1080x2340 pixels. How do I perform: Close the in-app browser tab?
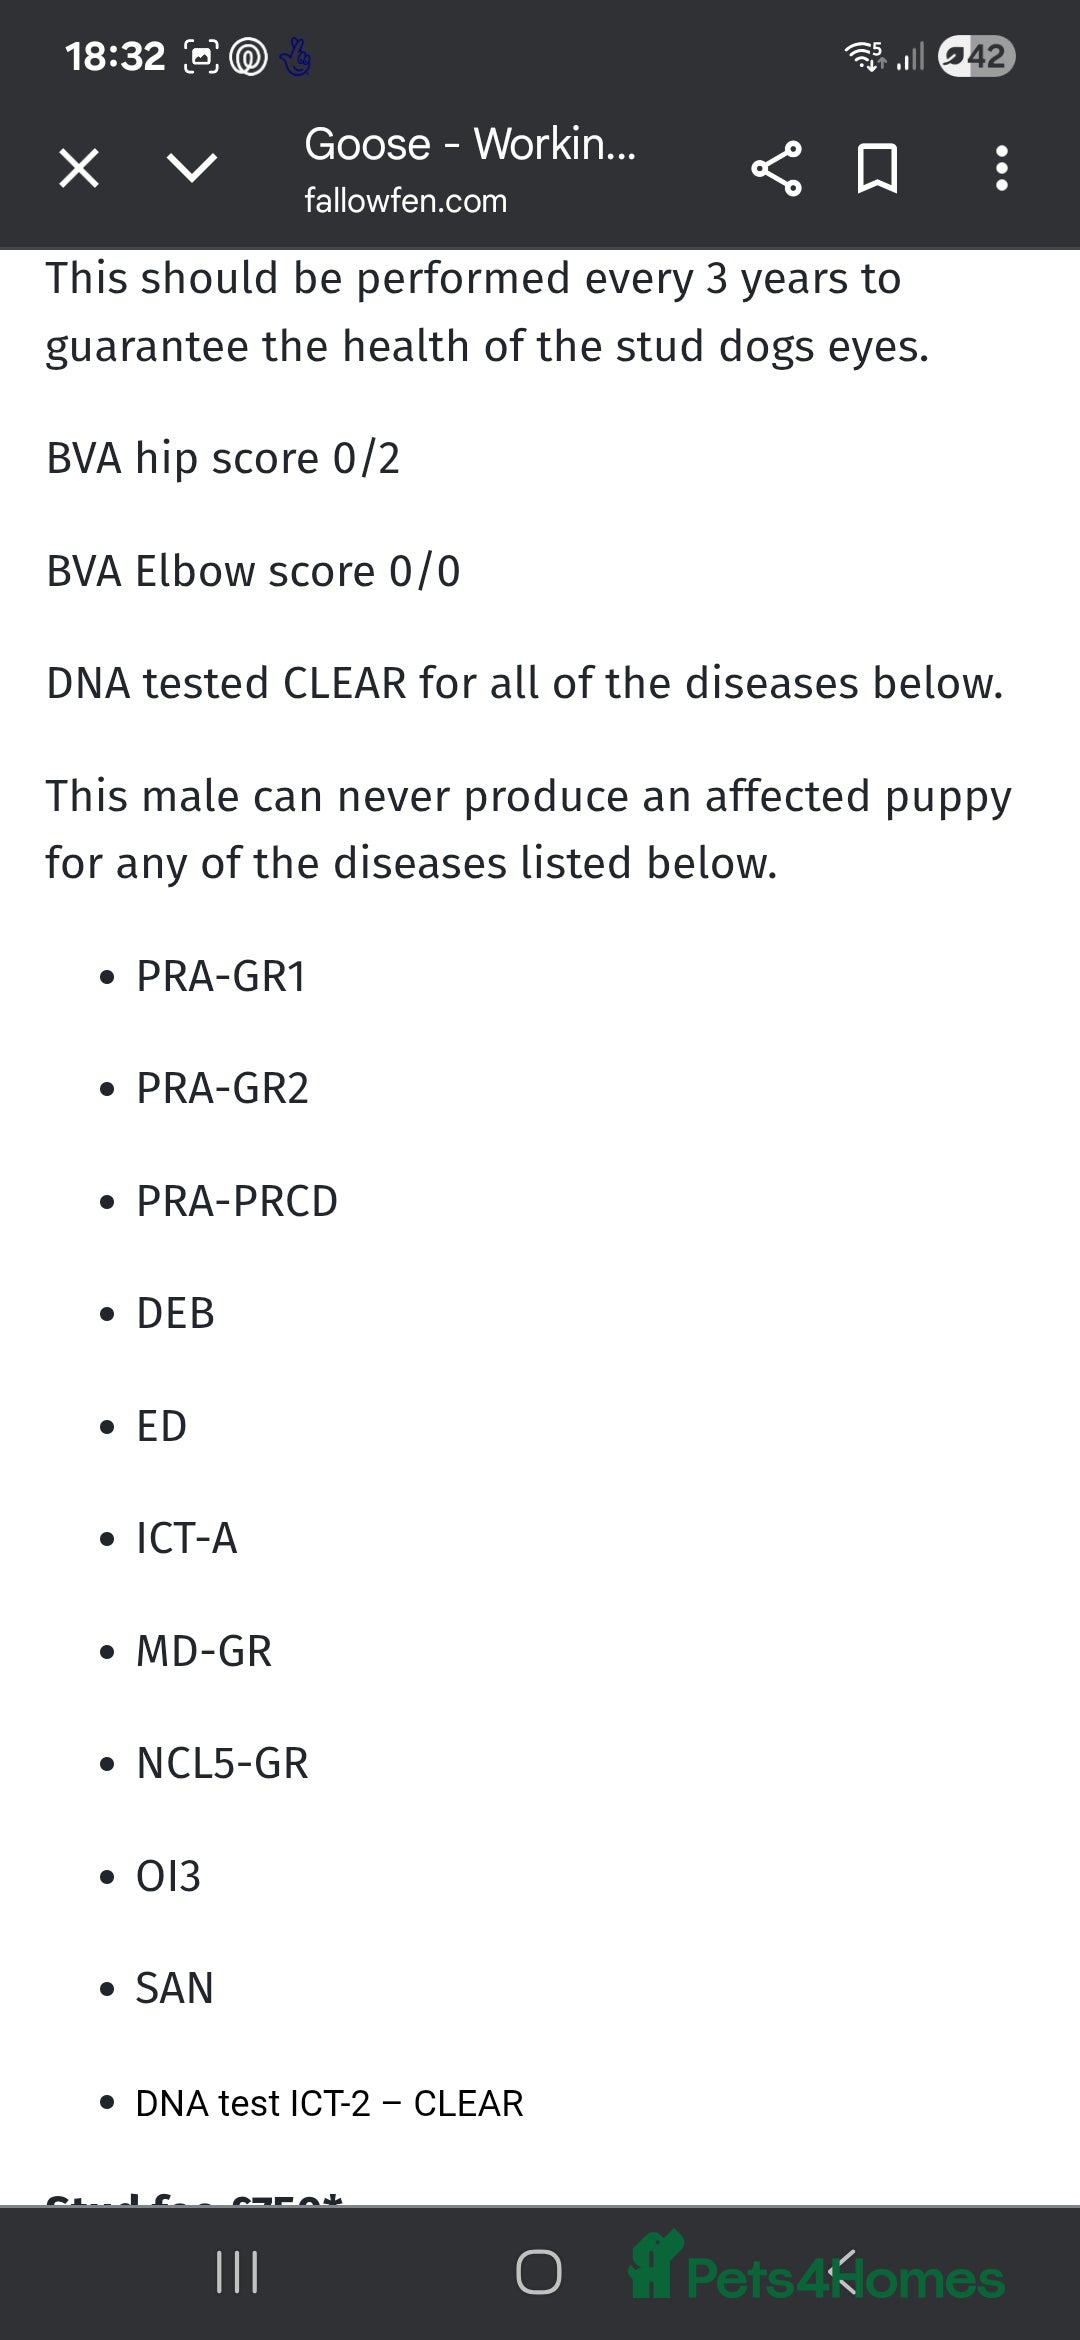click(x=79, y=168)
